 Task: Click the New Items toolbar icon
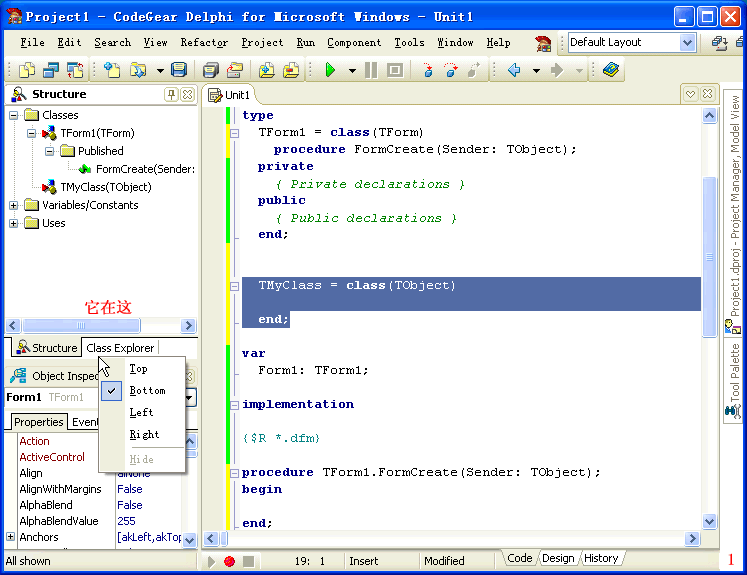click(27, 71)
